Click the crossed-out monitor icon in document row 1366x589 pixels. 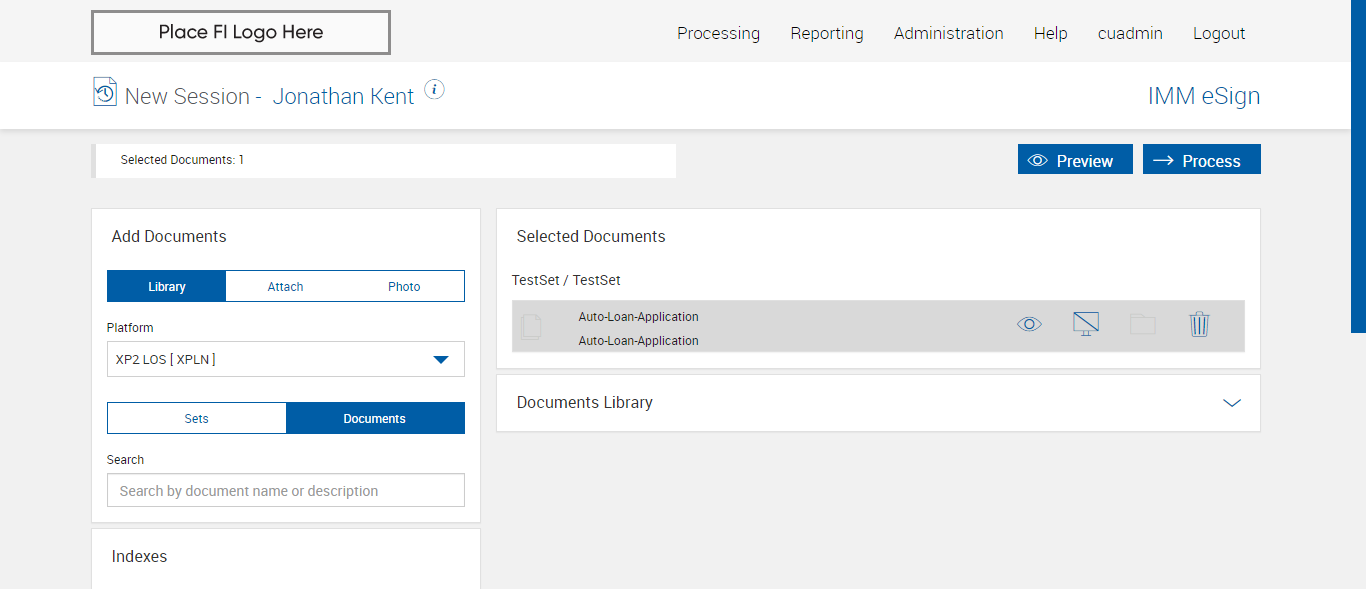(1085, 324)
